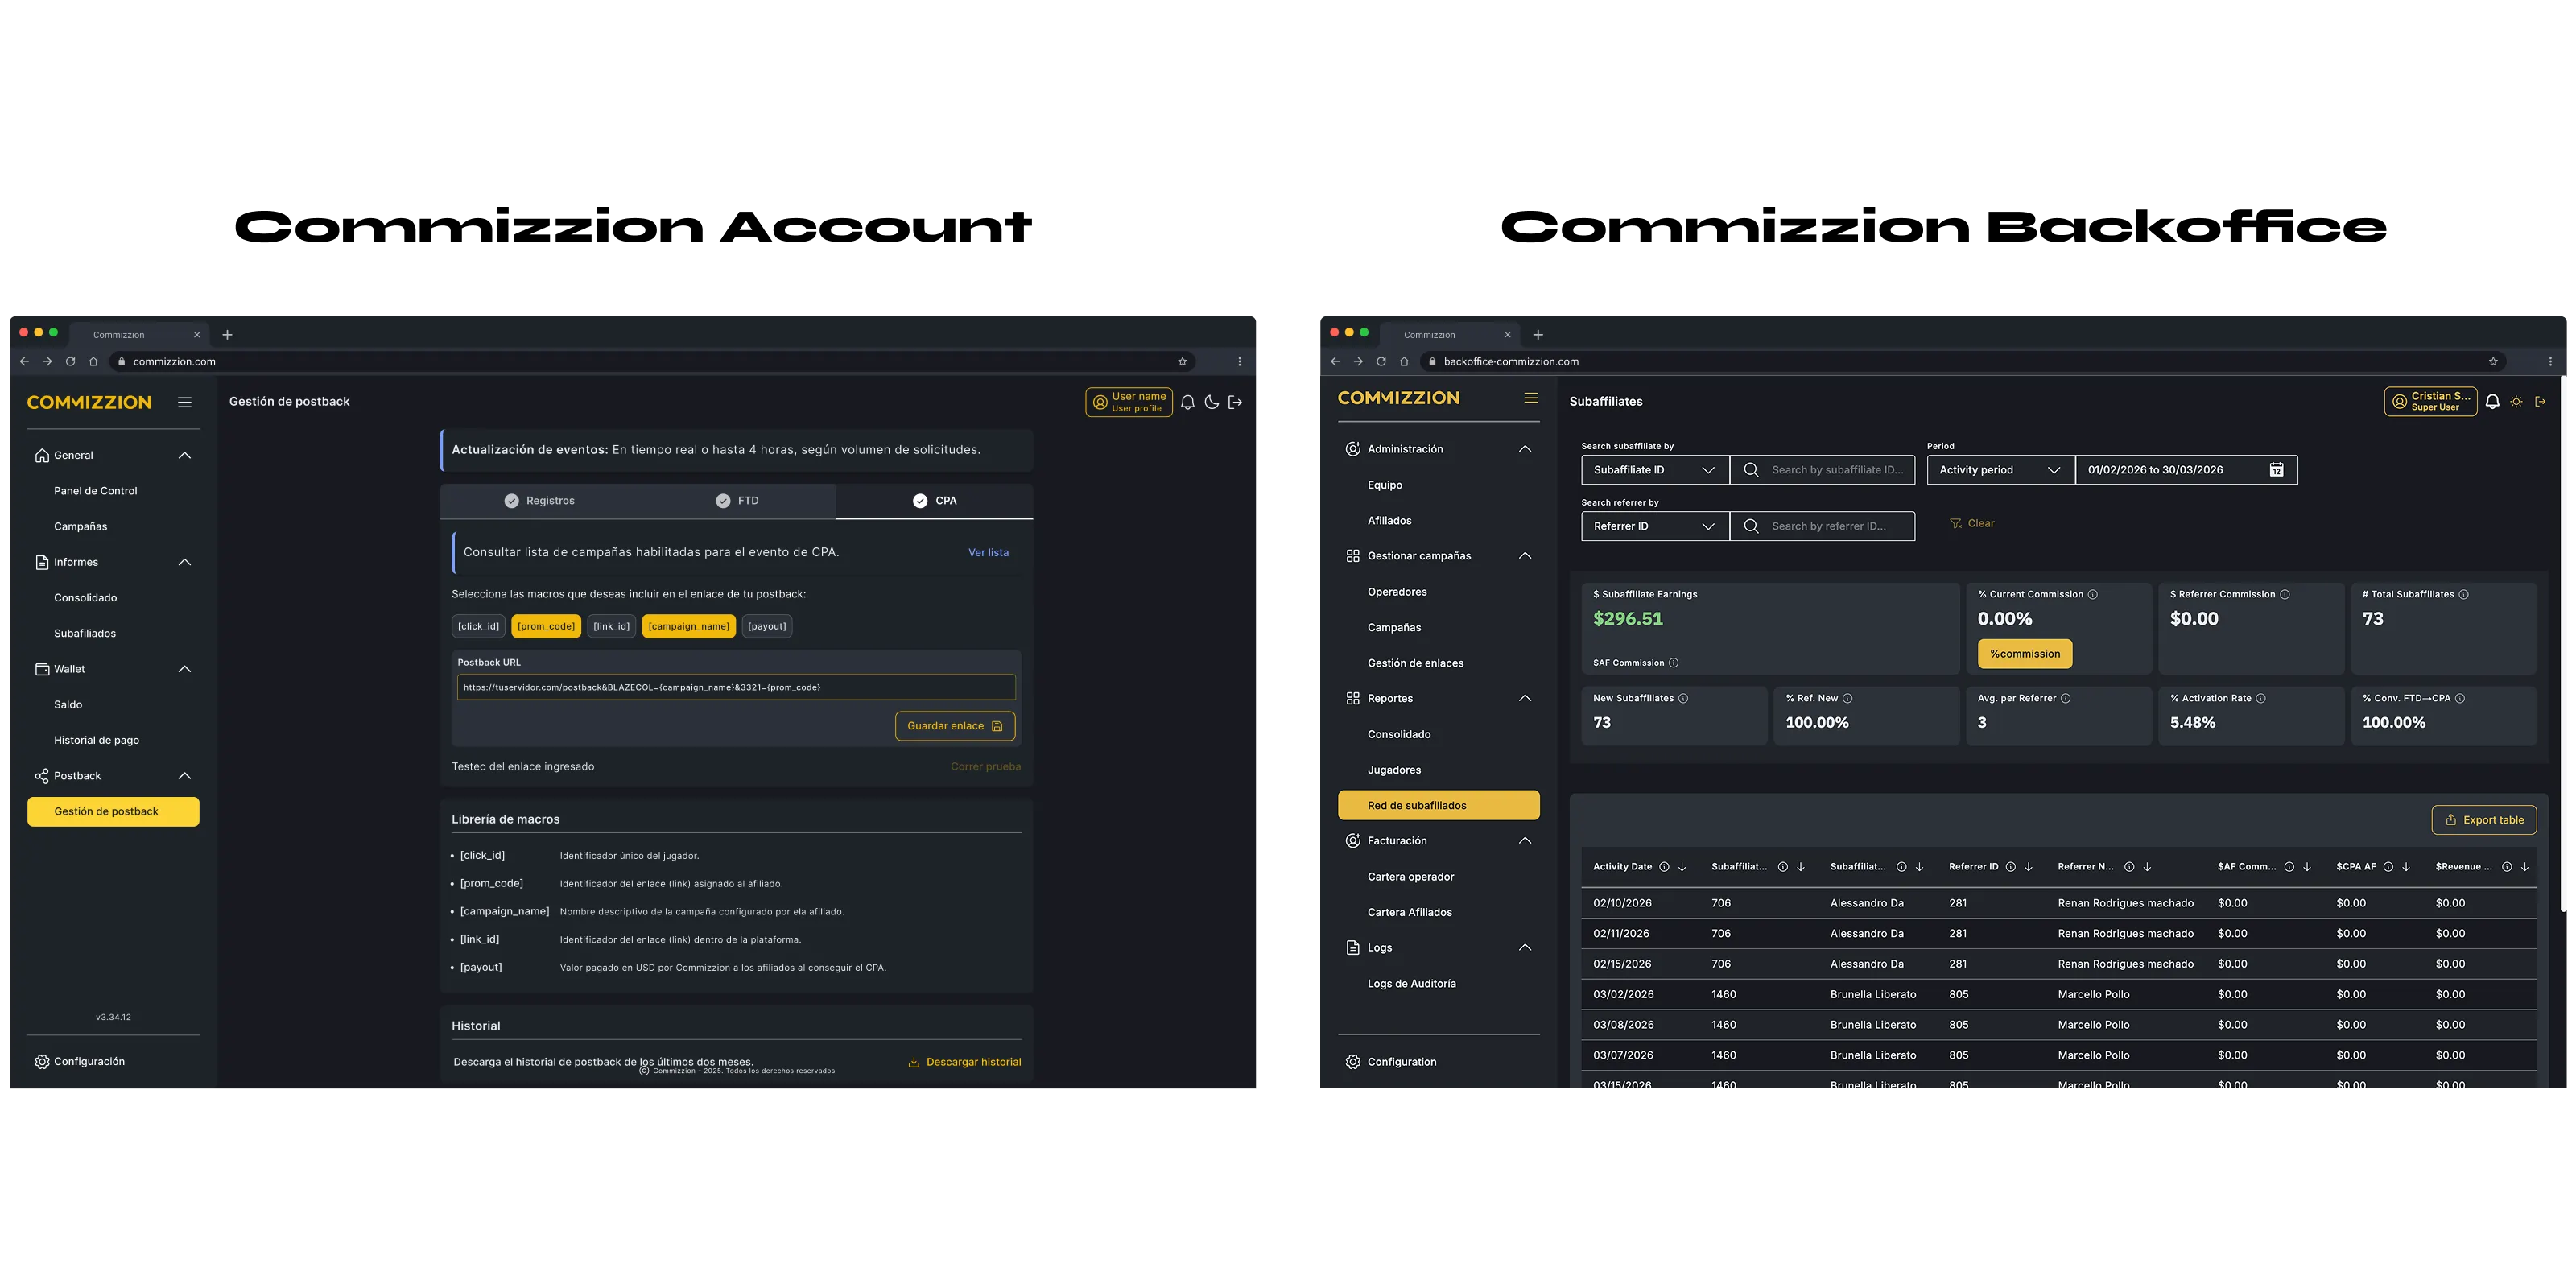This screenshot has width=2576, height=1288.
Task: Click info icon next to Referrer Commission
Action: pyautogui.click(x=2284, y=594)
